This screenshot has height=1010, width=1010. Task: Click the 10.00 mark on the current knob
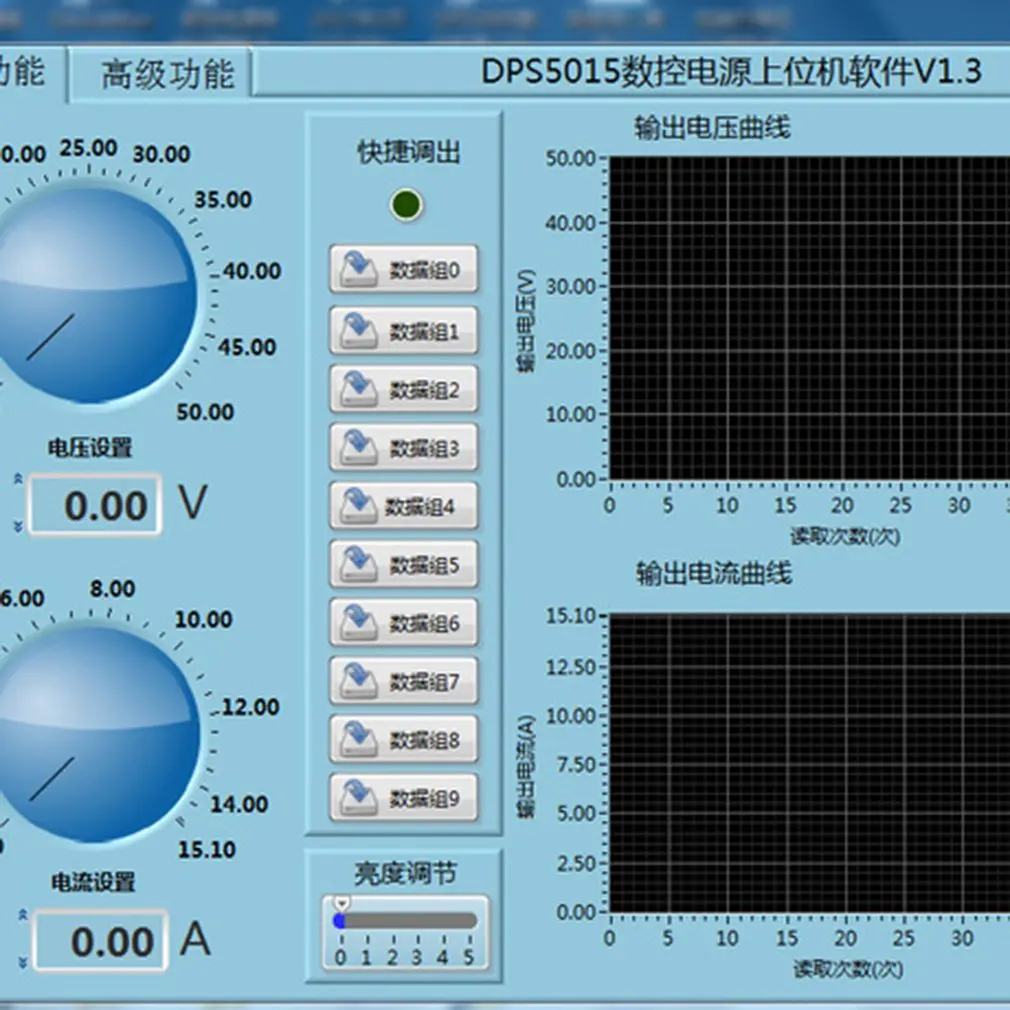click(204, 620)
